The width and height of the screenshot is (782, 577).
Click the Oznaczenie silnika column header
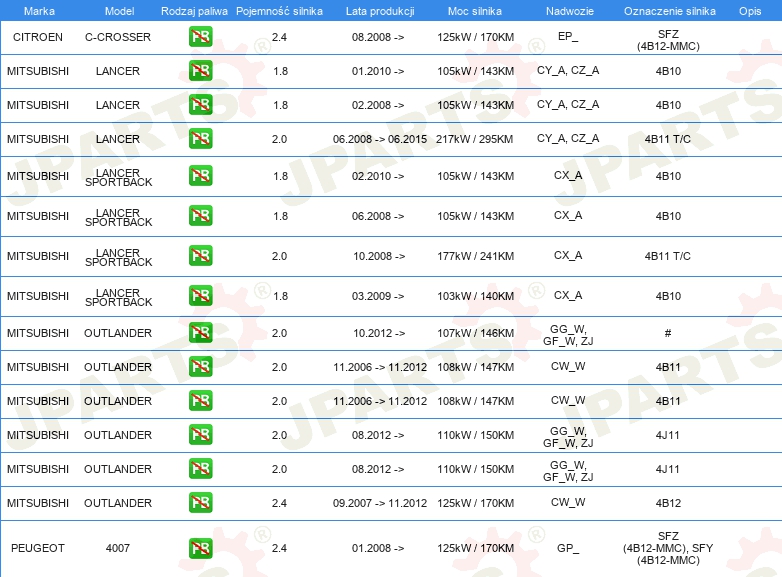pos(669,11)
